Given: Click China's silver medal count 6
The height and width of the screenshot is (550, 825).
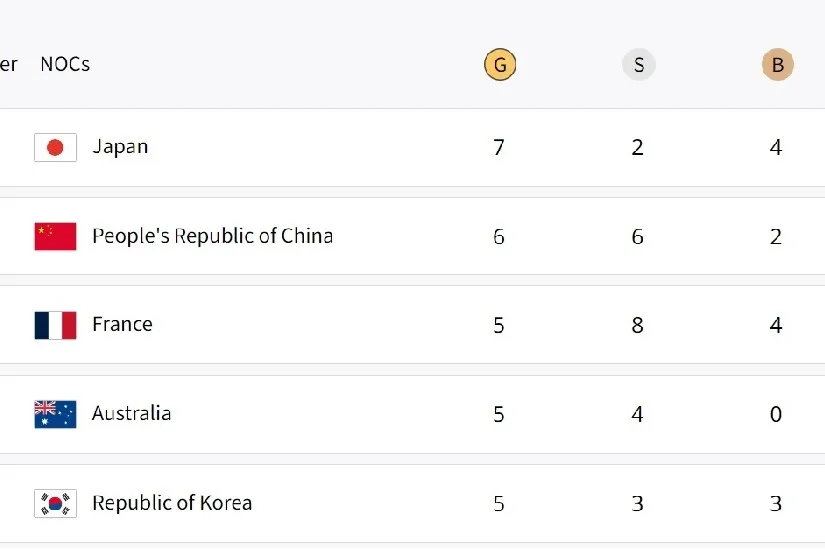Looking at the screenshot, I should tap(637, 236).
